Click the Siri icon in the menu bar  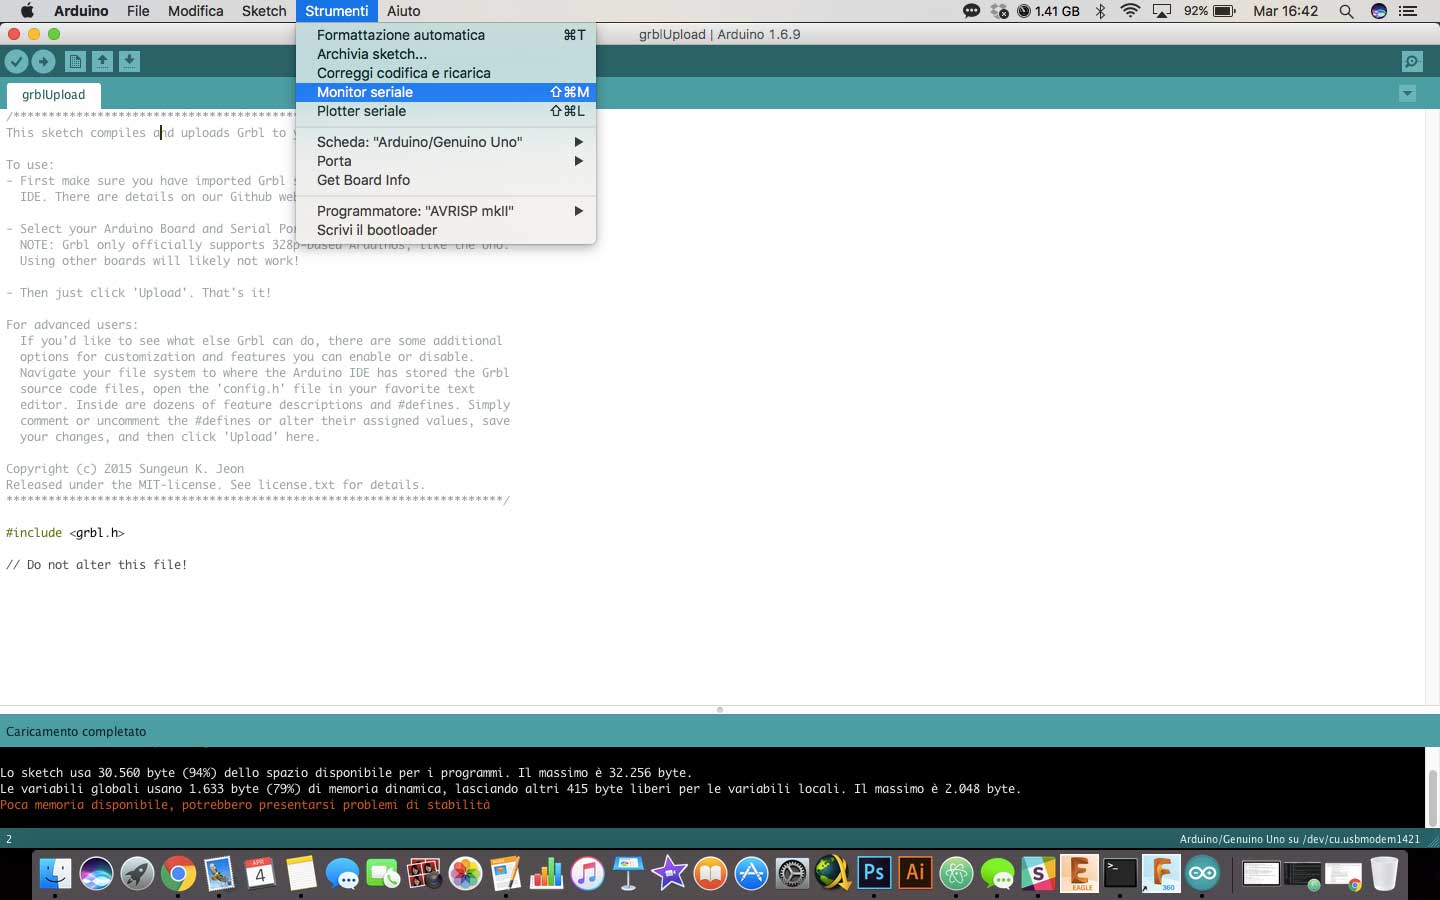coord(1379,11)
